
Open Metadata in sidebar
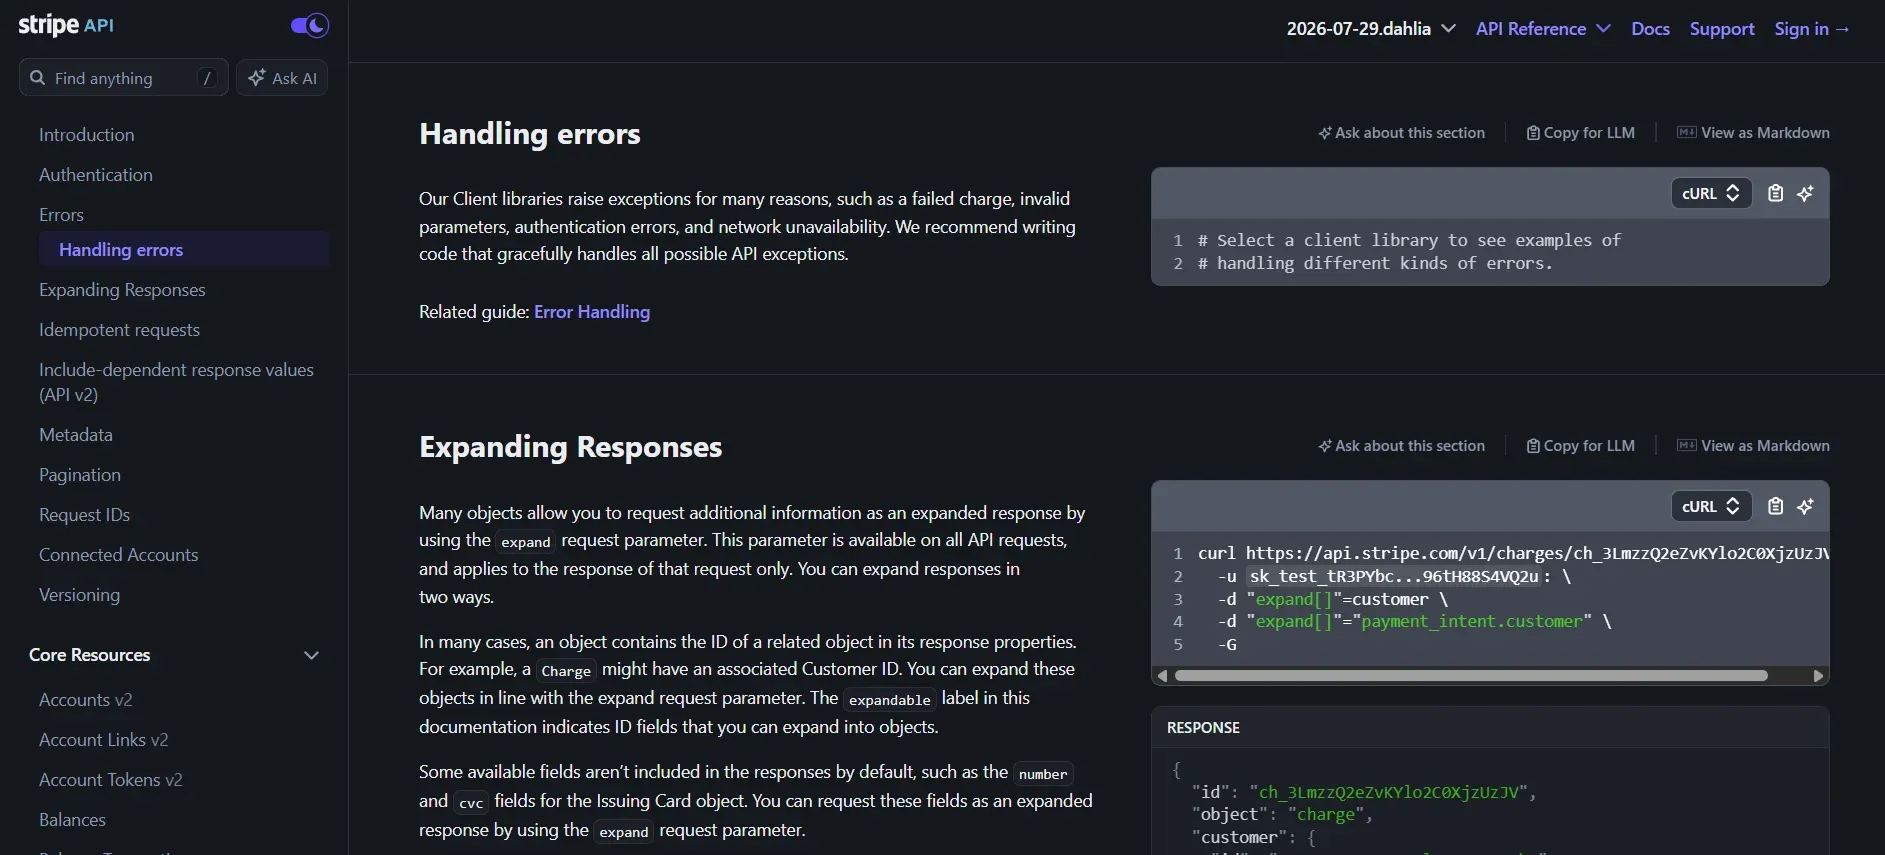pyautogui.click(x=76, y=435)
